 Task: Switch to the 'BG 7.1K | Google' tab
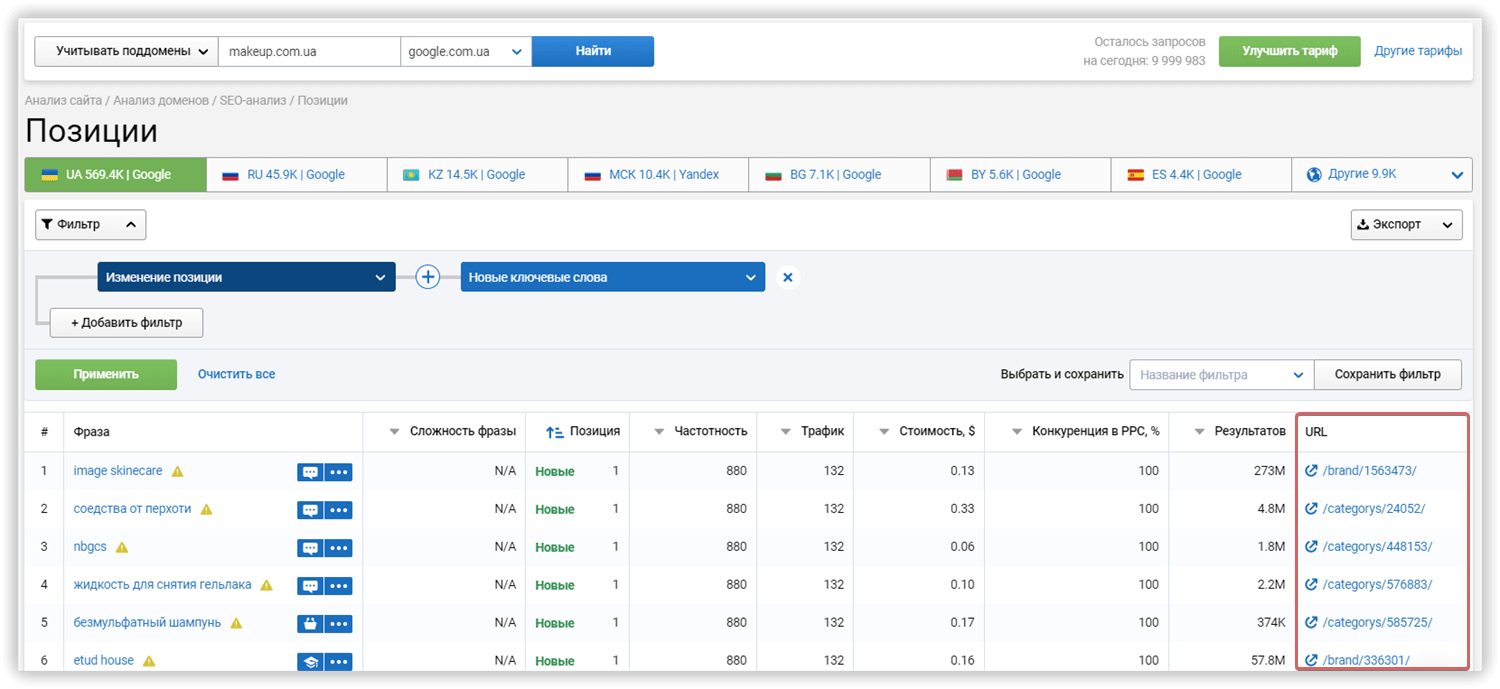[x=839, y=174]
